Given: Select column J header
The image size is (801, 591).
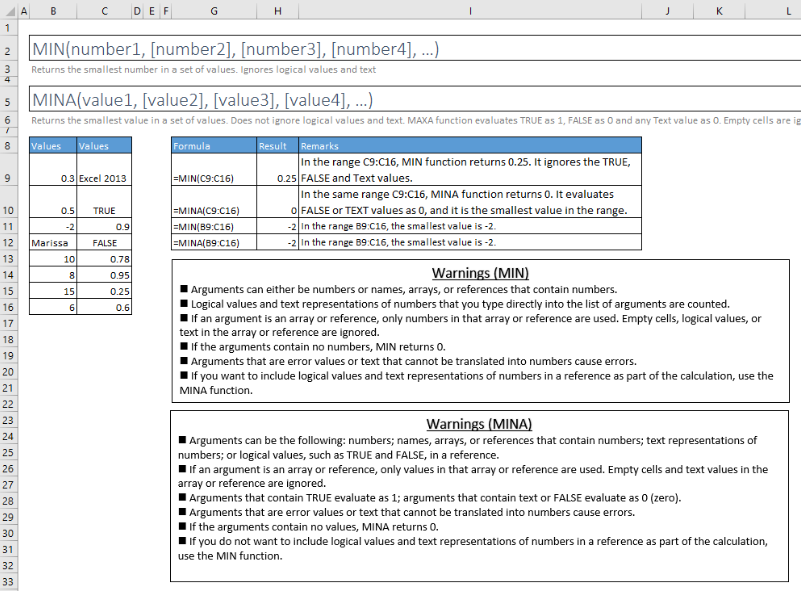Looking at the screenshot, I should (x=667, y=11).
